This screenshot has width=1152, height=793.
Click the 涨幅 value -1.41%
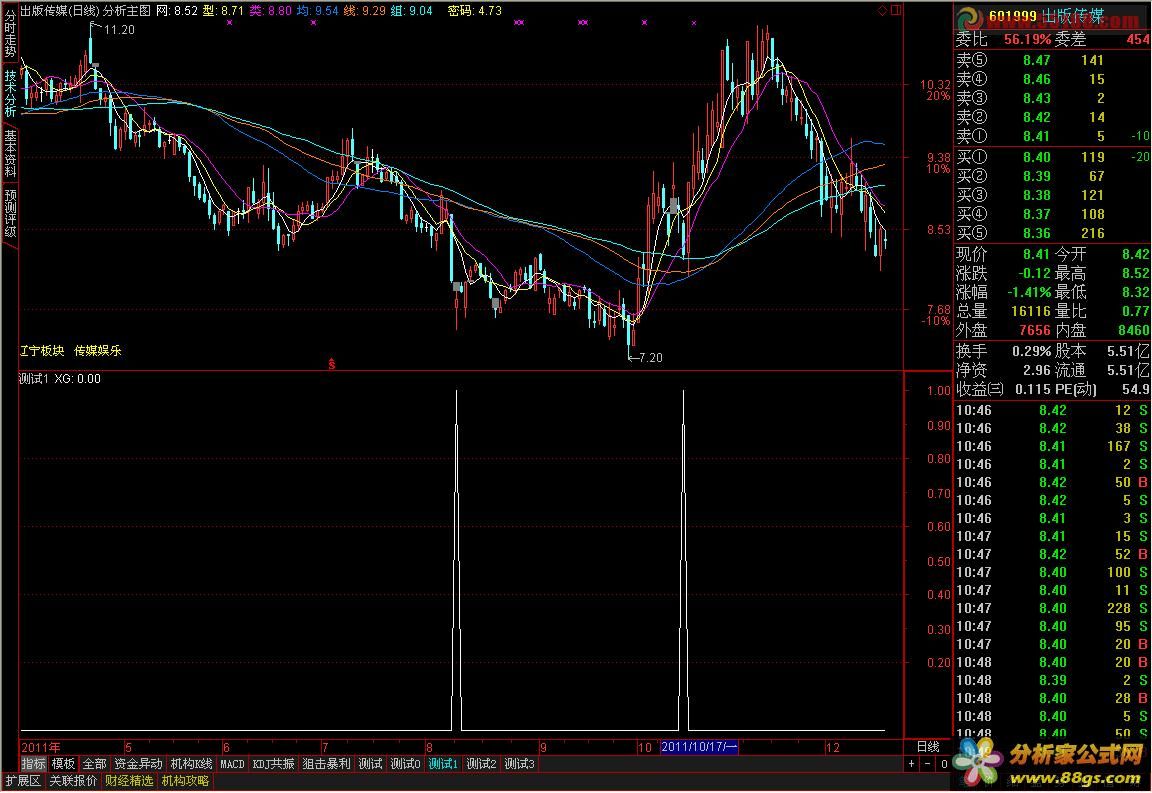[1027, 293]
